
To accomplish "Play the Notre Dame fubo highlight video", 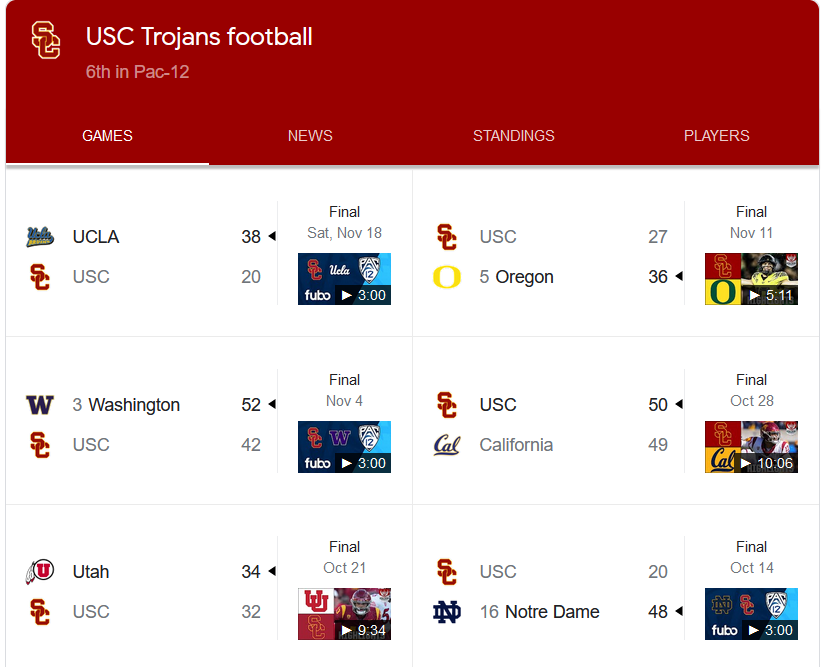I will point(751,614).
